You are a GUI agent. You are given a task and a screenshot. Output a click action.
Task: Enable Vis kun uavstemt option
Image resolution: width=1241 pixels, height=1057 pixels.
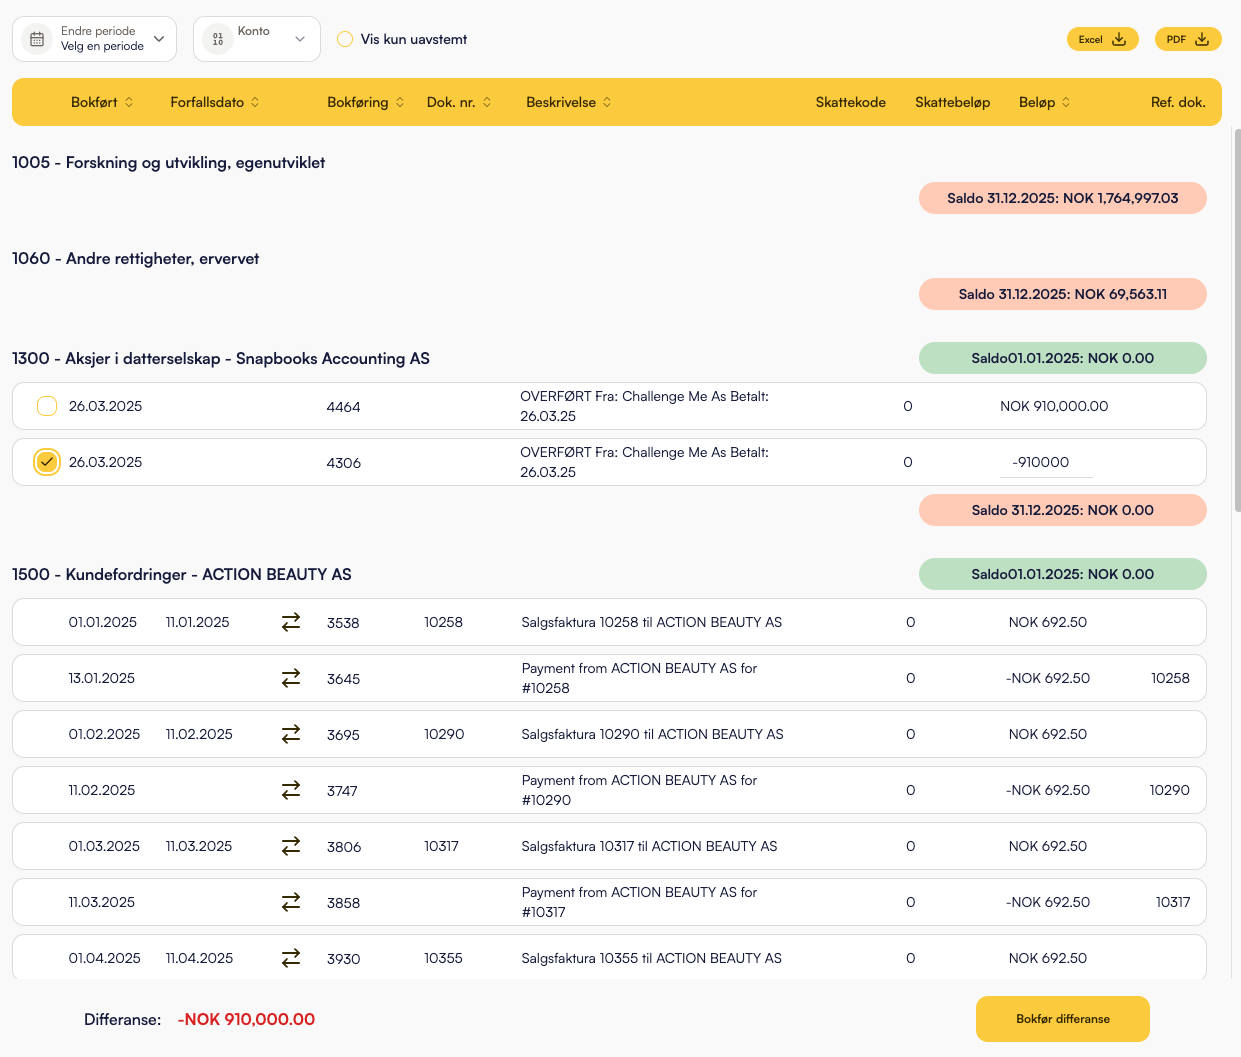345,39
